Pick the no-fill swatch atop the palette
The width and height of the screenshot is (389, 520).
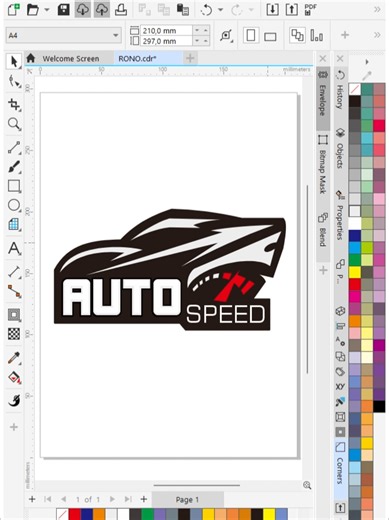point(355,89)
